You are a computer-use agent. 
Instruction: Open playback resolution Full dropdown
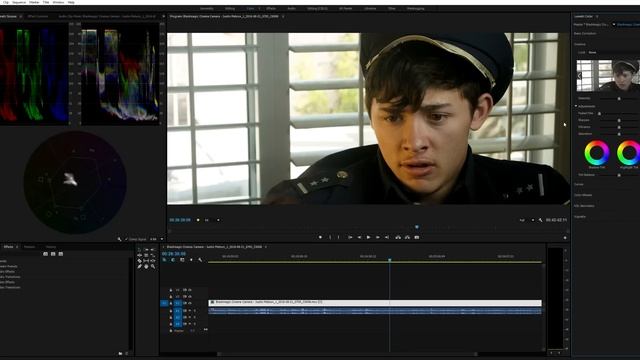tap(527, 220)
